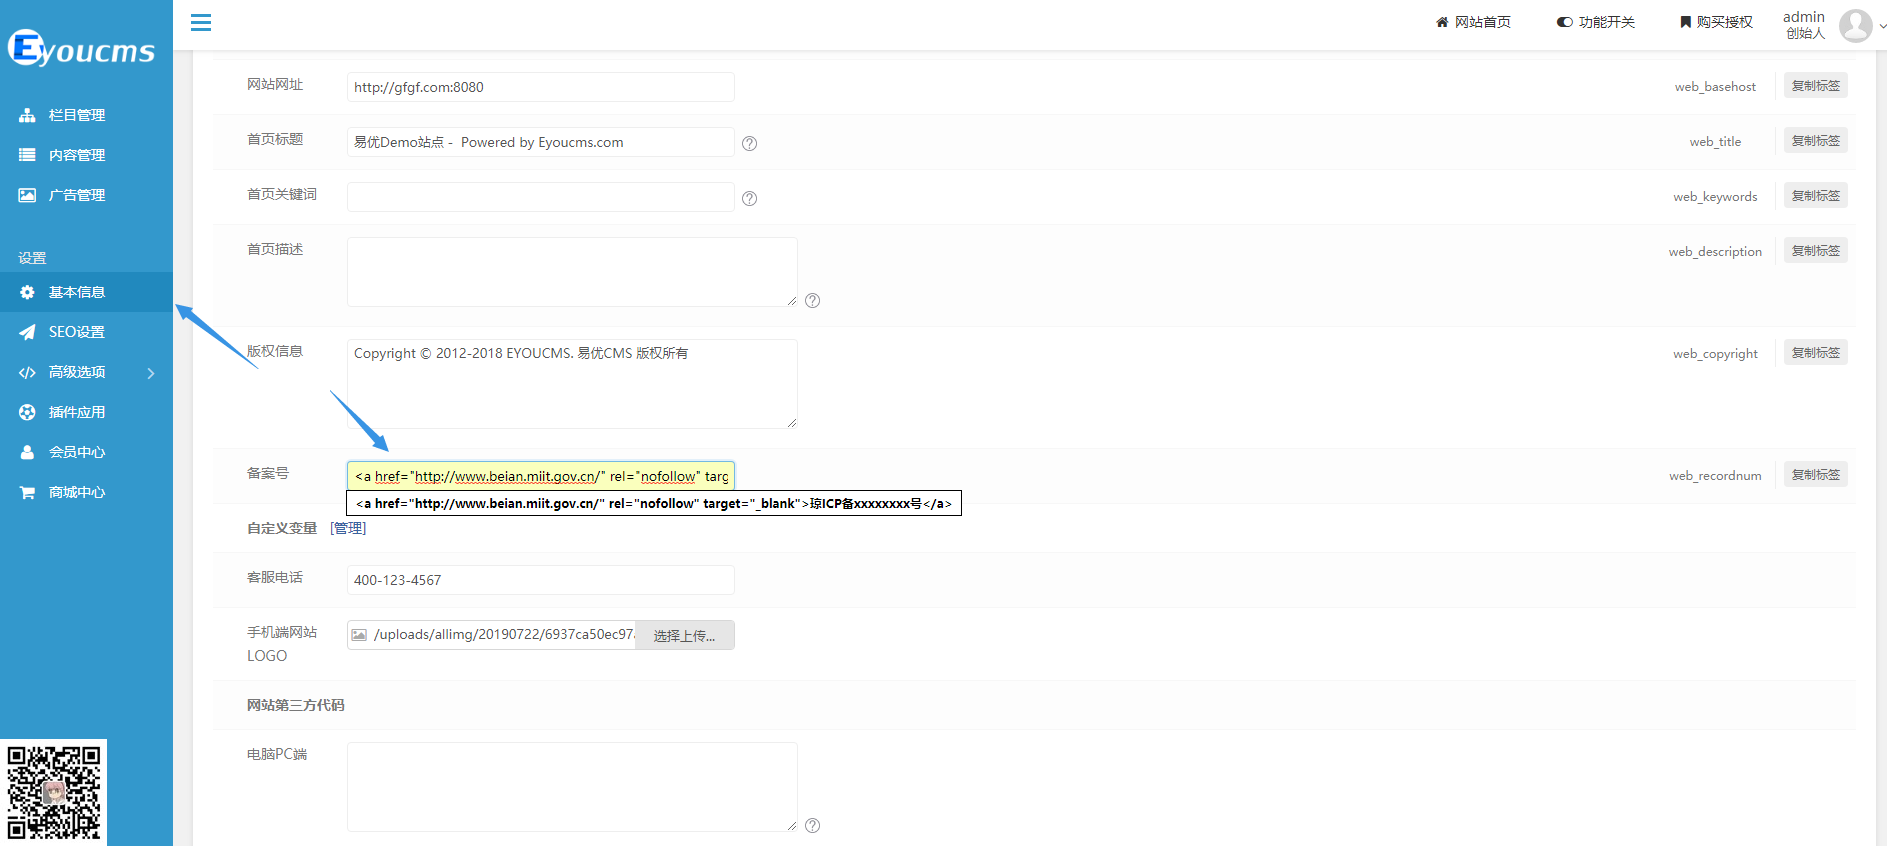This screenshot has width=1887, height=846.
Task: Click into the 客服电话 input field
Action: 540,580
